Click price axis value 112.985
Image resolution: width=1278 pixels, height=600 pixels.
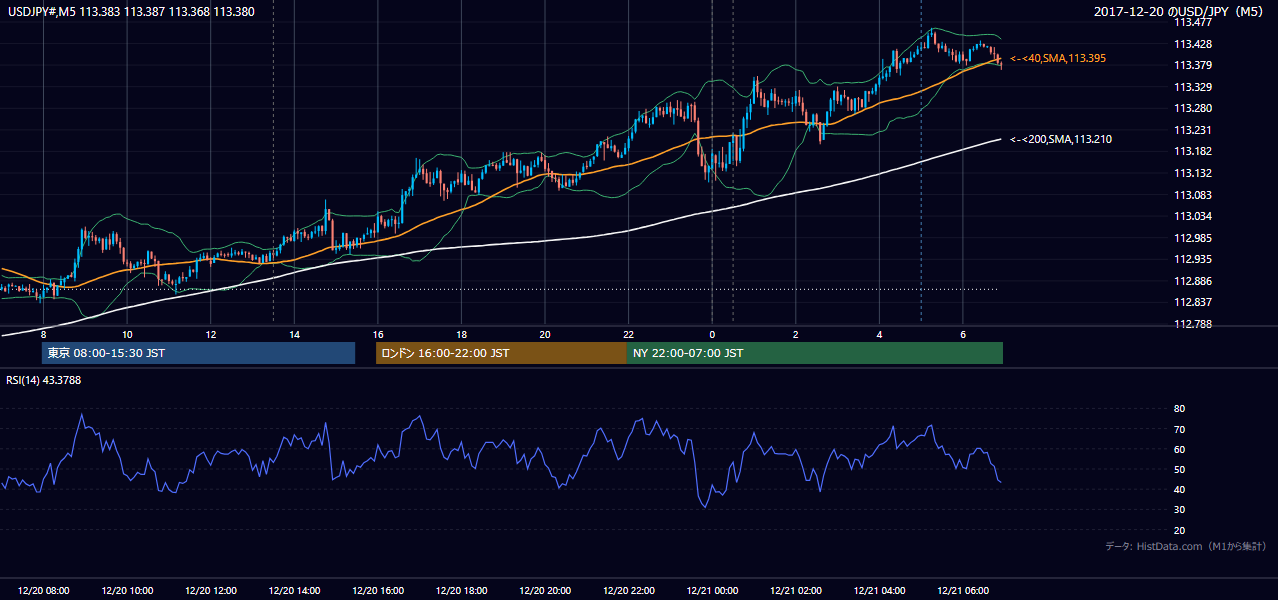[1193, 238]
